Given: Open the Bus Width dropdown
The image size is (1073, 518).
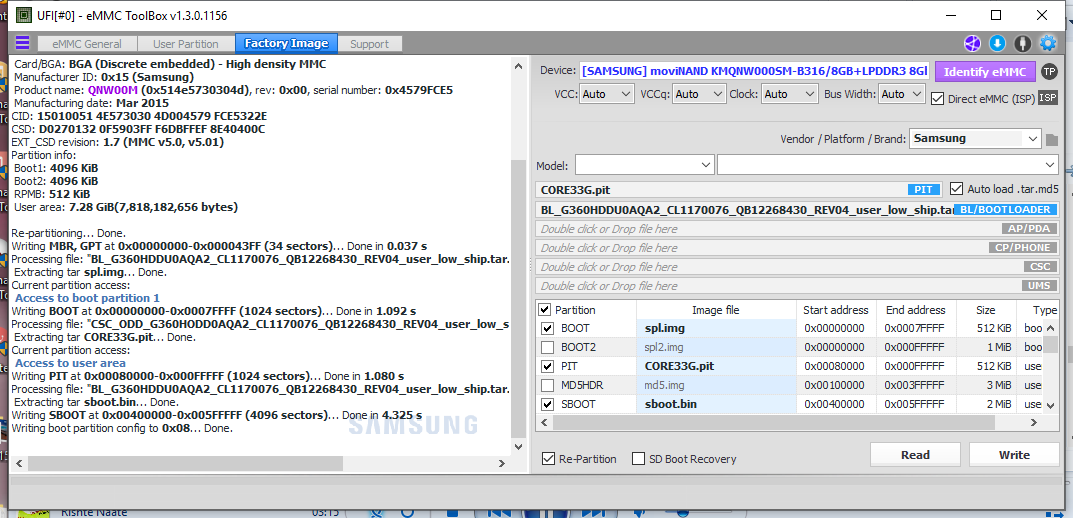Looking at the screenshot, I should point(902,94).
